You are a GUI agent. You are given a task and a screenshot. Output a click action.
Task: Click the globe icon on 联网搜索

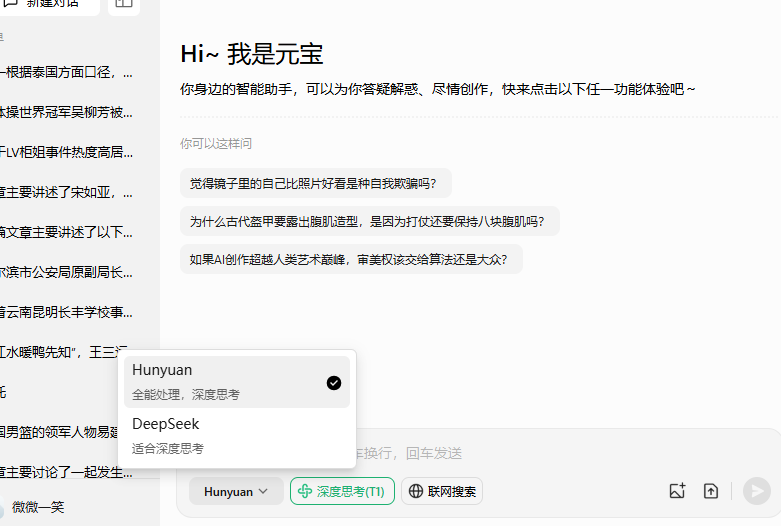415,491
